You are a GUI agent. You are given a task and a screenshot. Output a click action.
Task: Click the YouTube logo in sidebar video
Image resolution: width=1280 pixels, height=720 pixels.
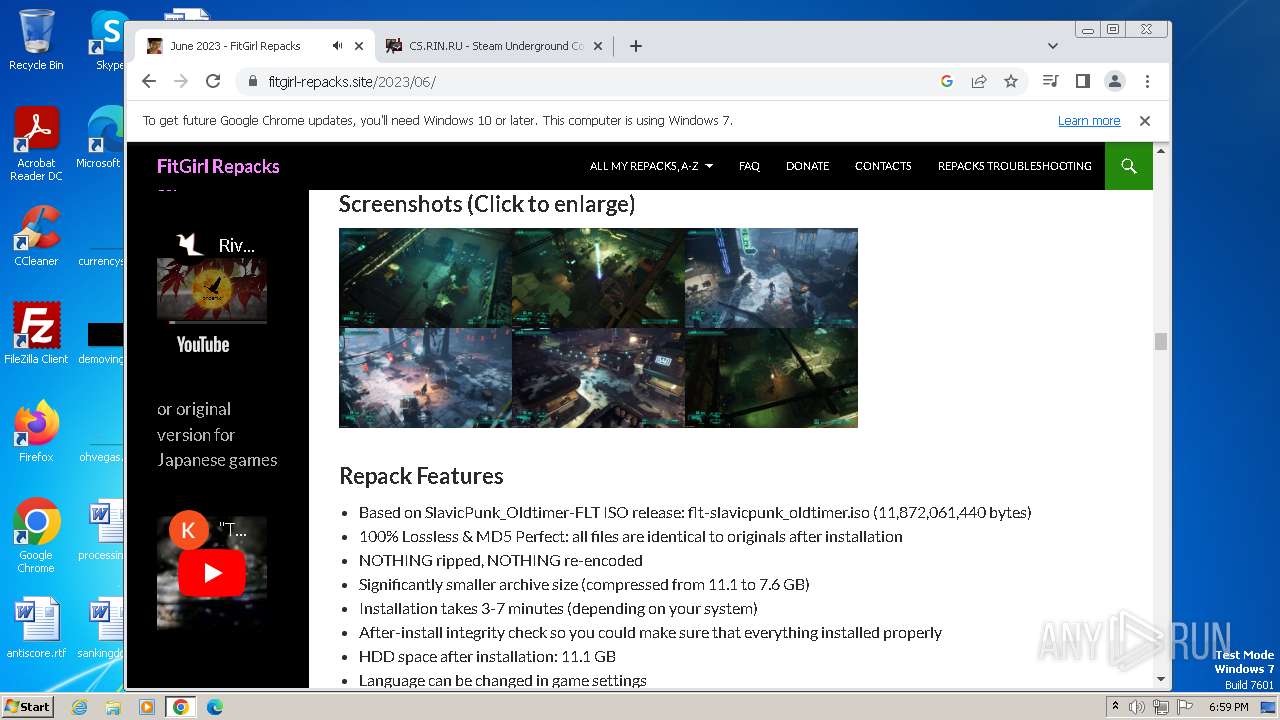pos(203,344)
